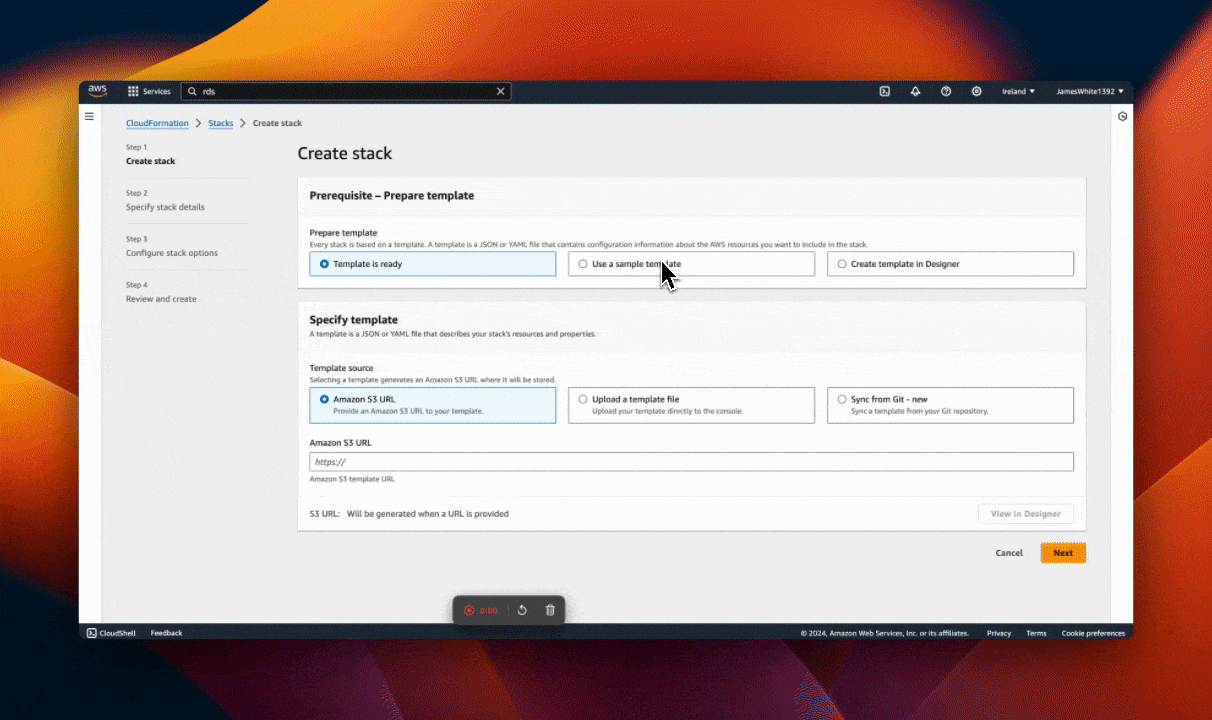This screenshot has width=1212, height=720.
Task: Focus the top search bar containing rds
Action: pyautogui.click(x=346, y=91)
